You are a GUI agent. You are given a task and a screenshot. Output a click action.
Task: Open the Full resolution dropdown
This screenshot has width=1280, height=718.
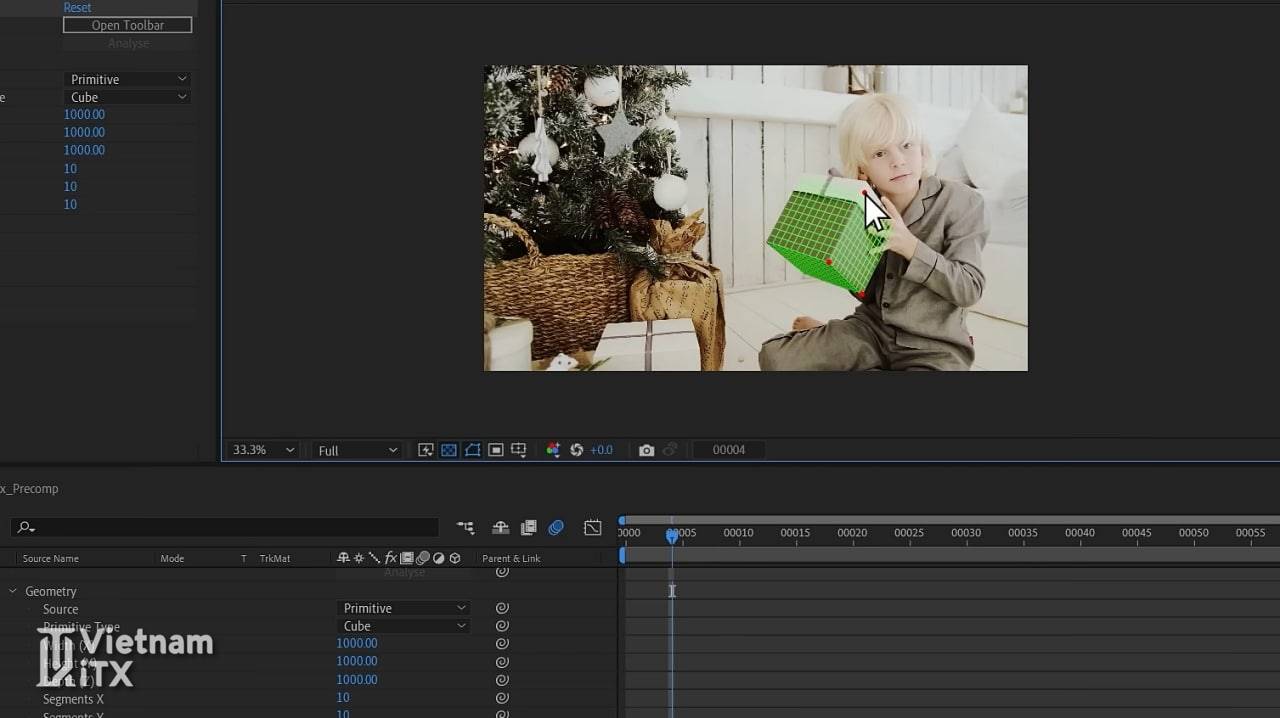[x=357, y=450]
